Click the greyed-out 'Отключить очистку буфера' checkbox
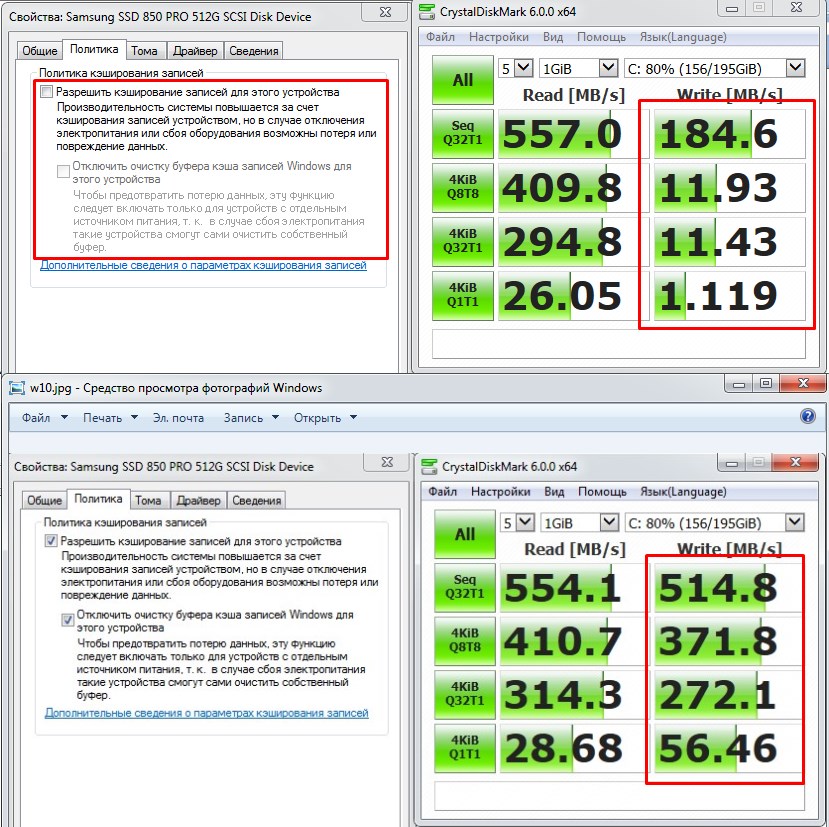Viewport: 829px width, 827px height. pyautogui.click(x=63, y=171)
